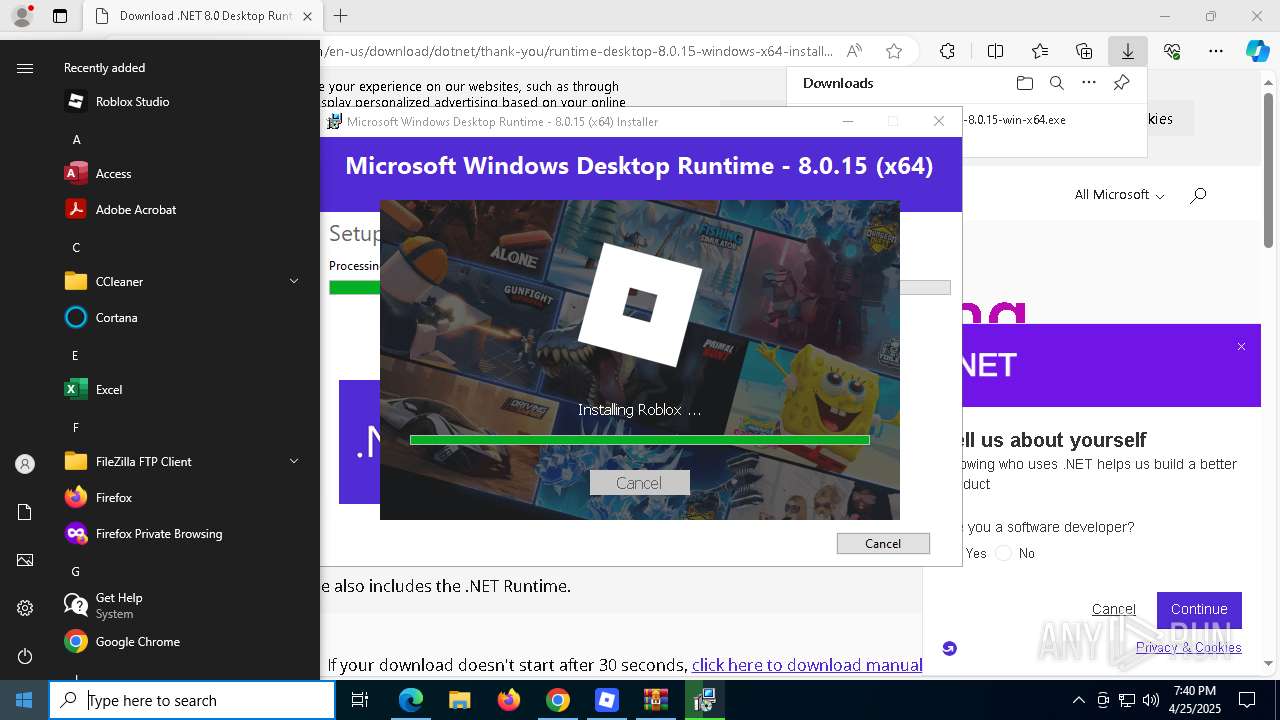The height and width of the screenshot is (720, 1280).
Task: Open the notification center
Action: tap(1247, 700)
